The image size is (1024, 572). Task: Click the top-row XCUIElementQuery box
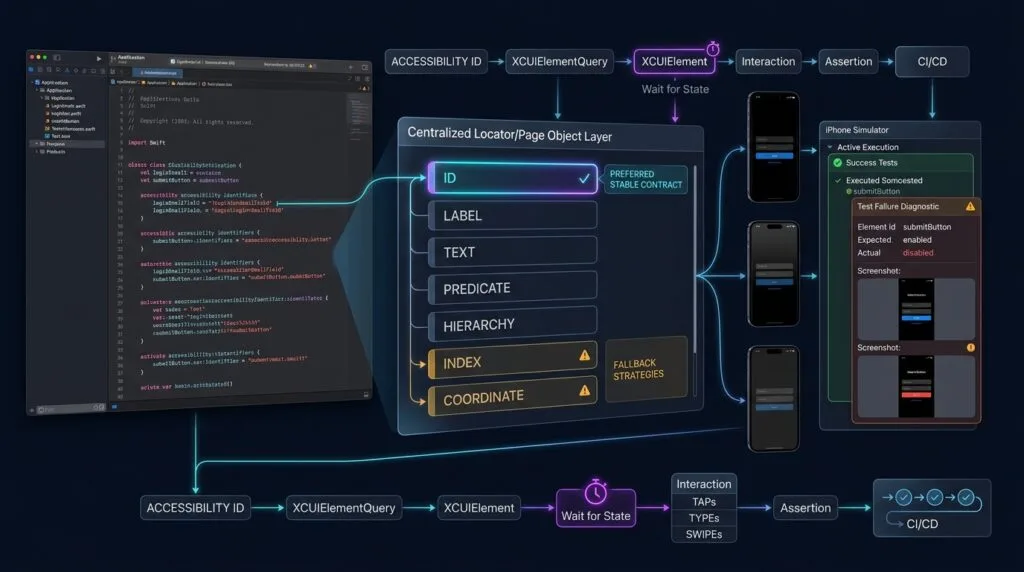click(x=560, y=62)
